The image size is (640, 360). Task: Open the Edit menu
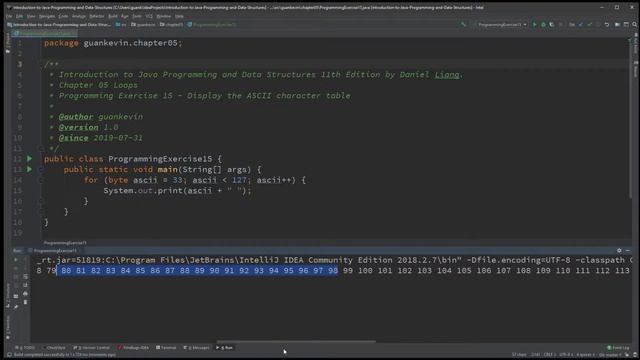click(x=19, y=16)
